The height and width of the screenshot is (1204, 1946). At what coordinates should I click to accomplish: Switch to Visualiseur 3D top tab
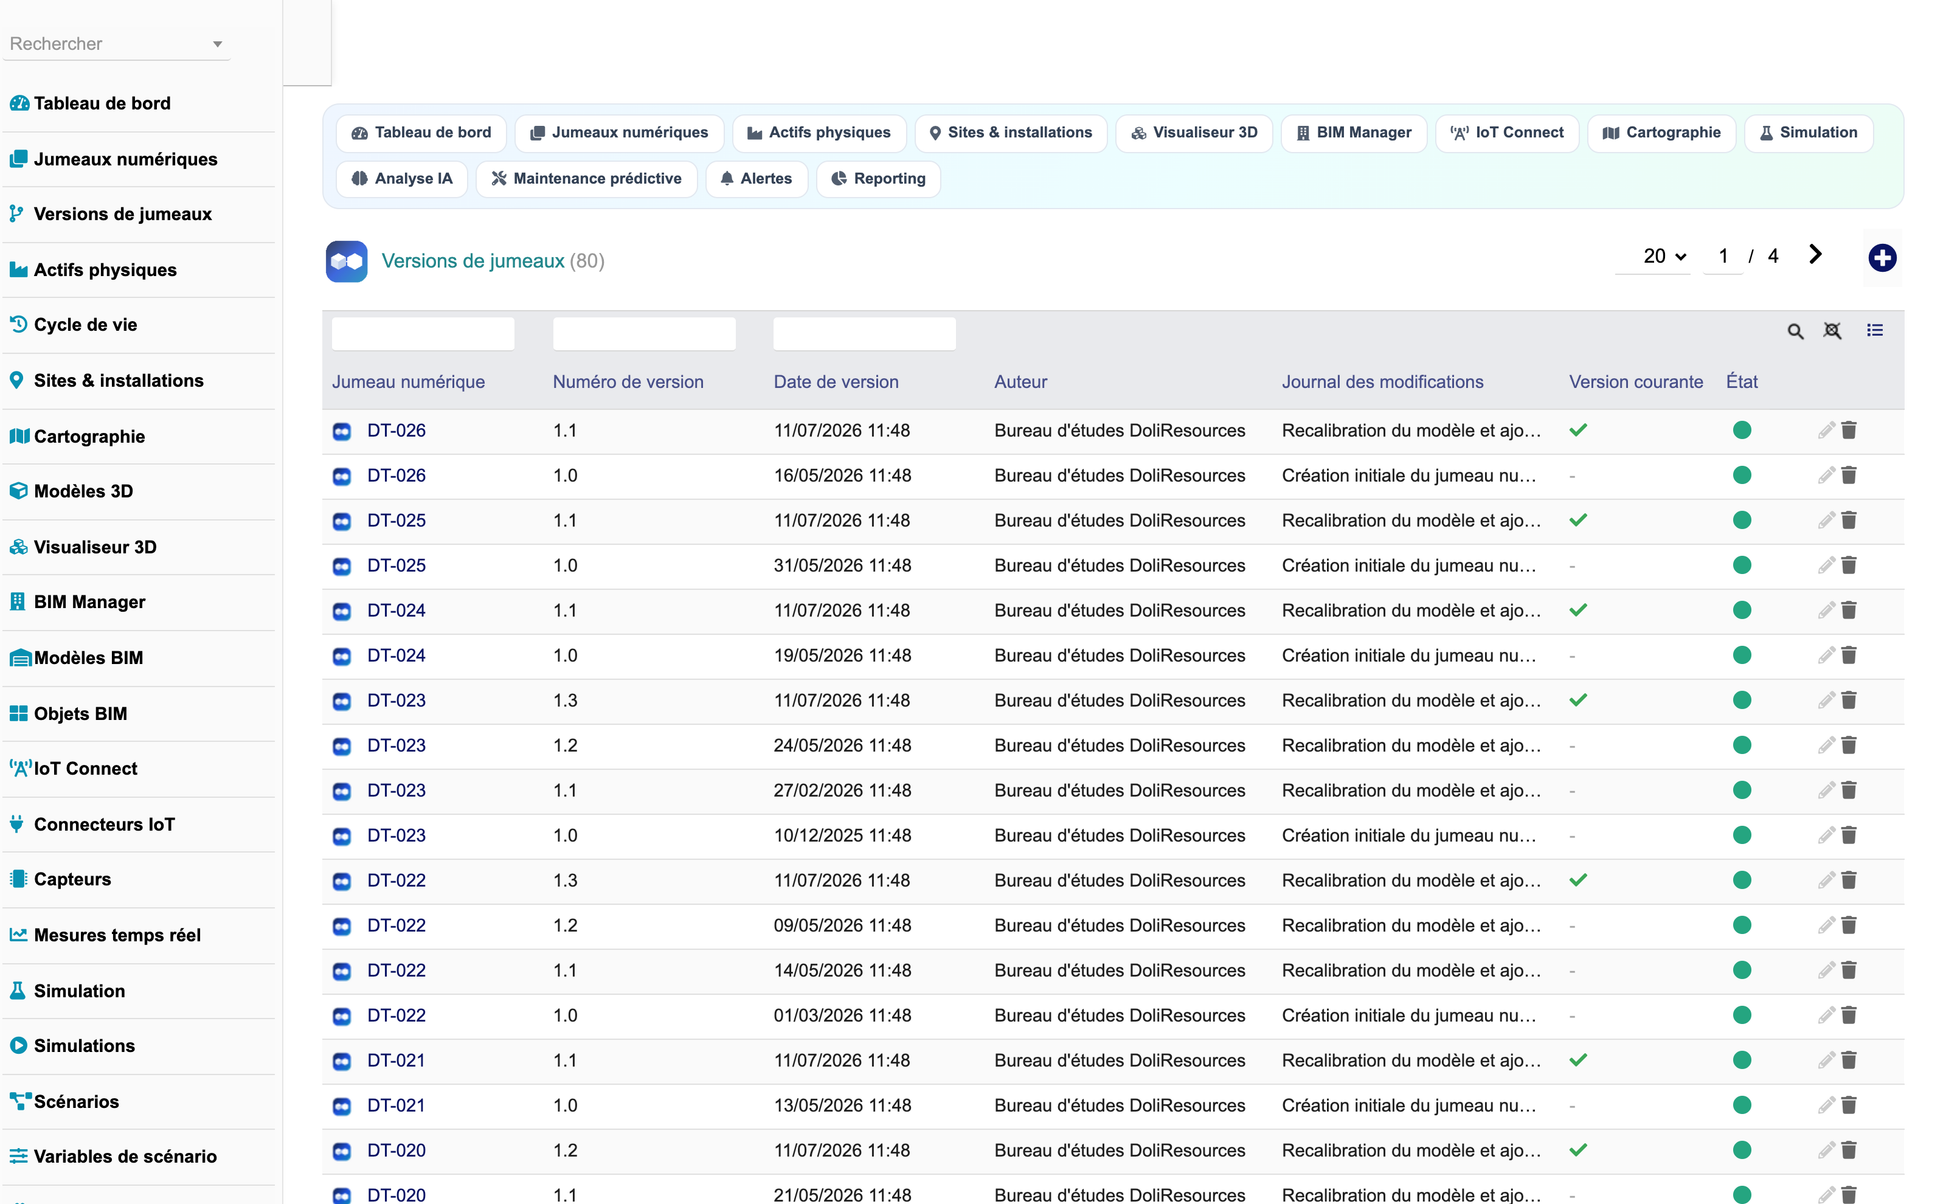pos(1194,133)
